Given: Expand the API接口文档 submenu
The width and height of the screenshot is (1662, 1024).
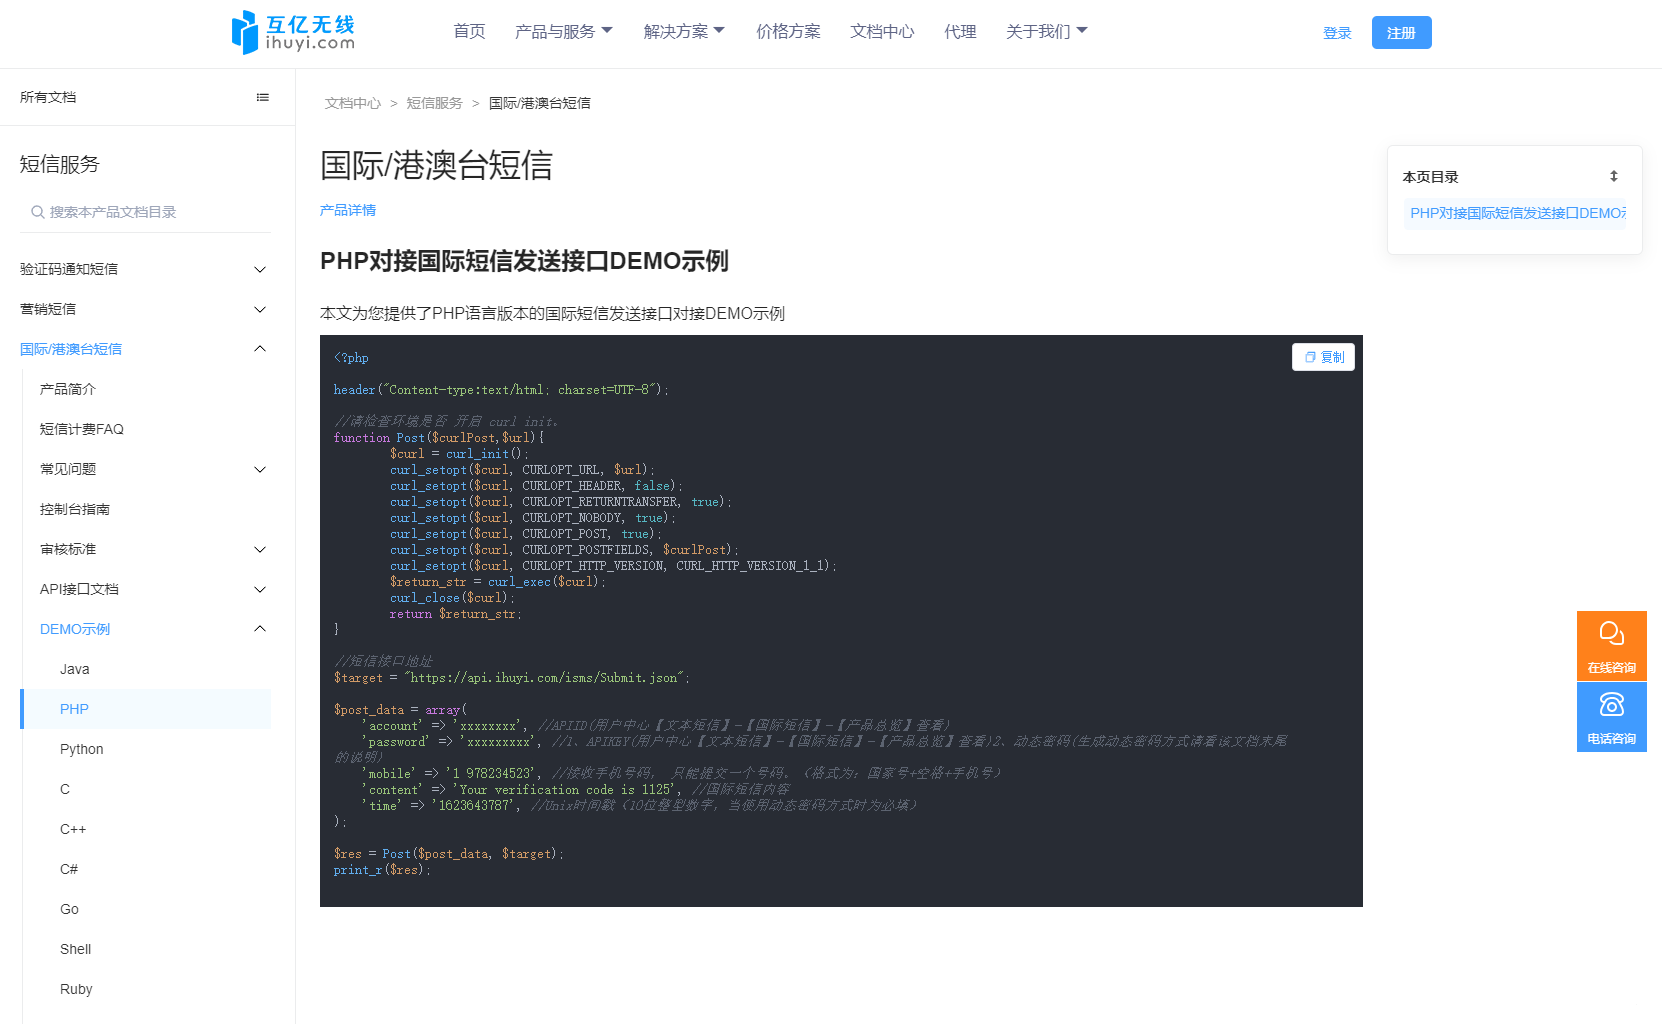Looking at the screenshot, I should pos(155,589).
